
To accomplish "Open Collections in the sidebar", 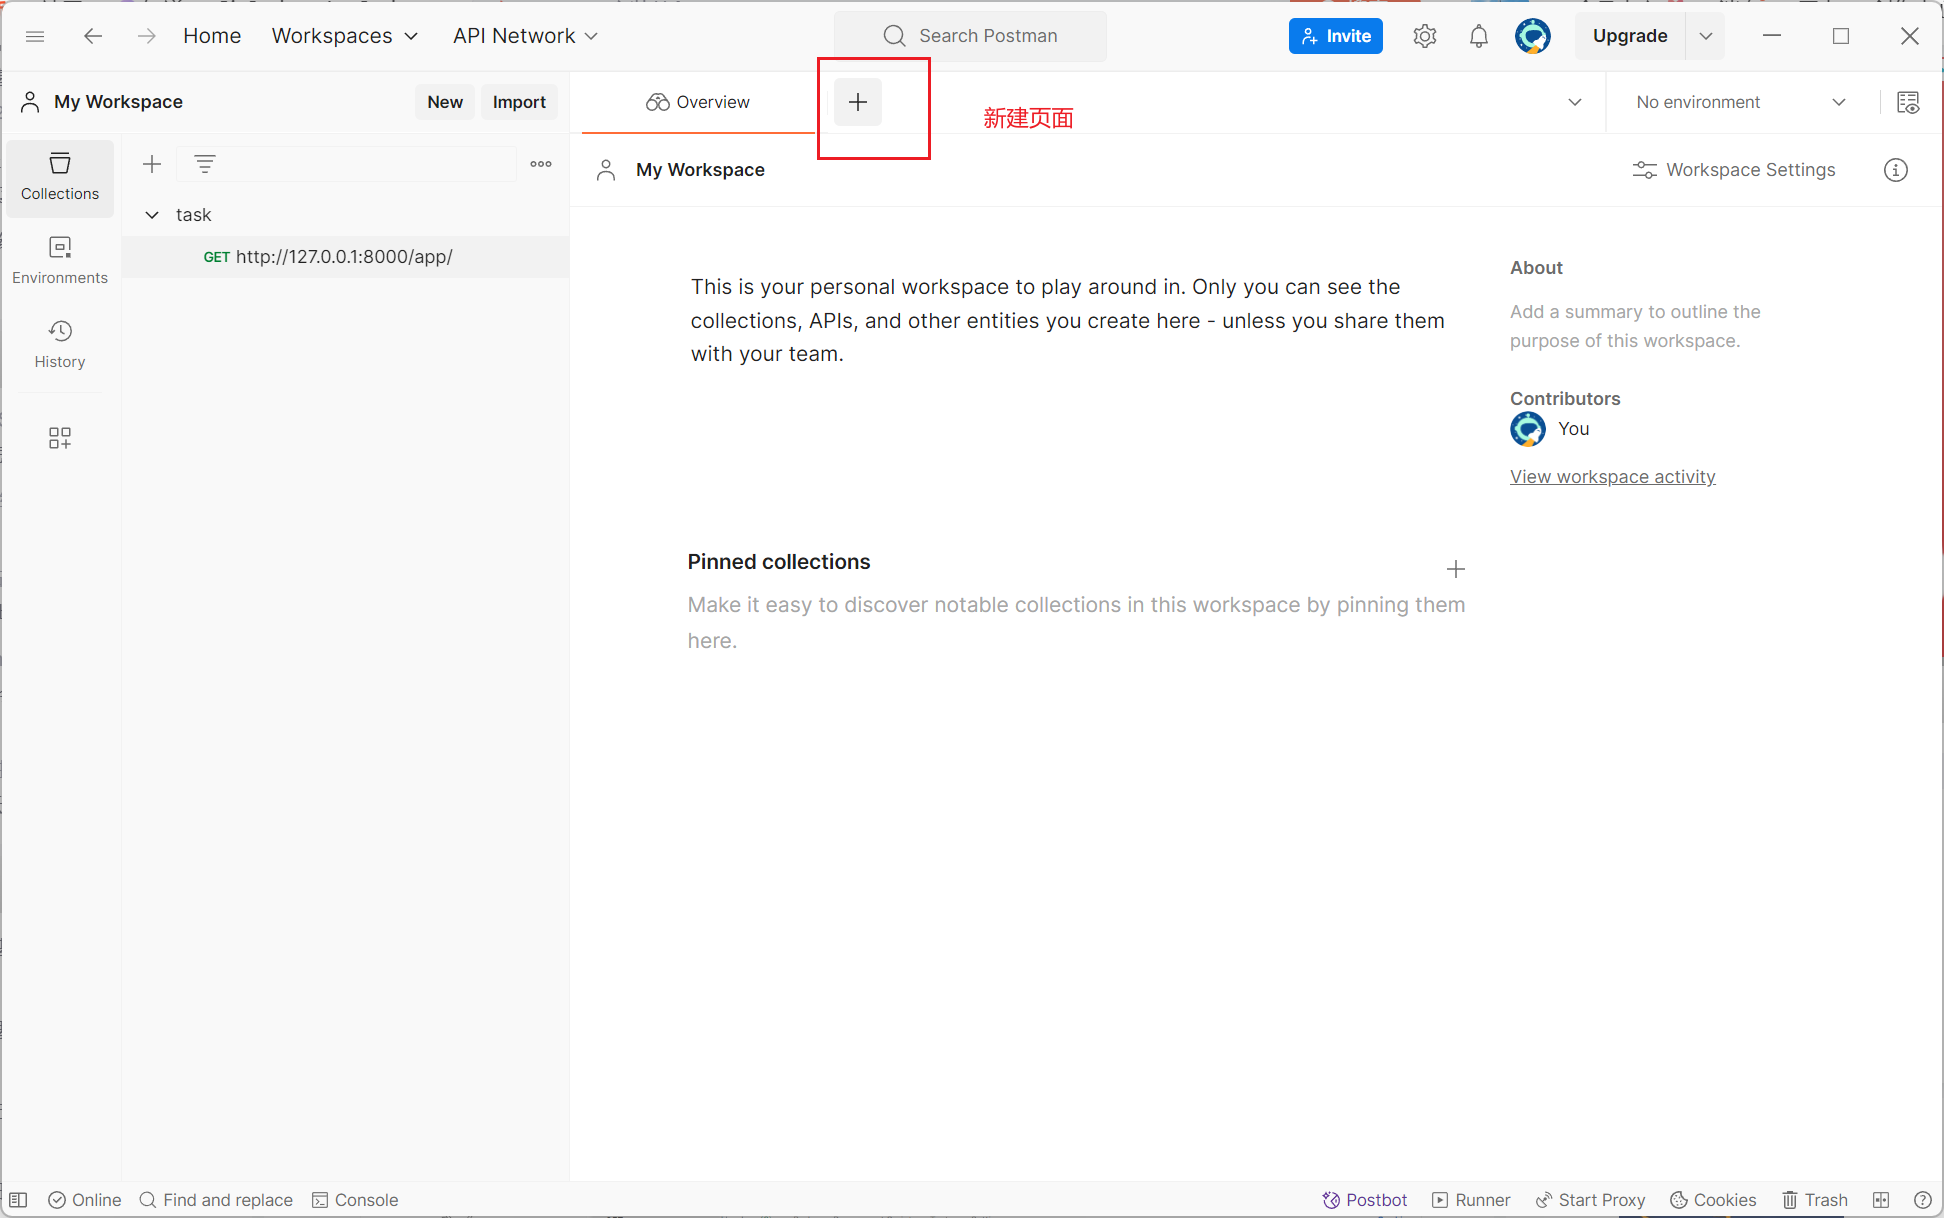I will 60,177.
